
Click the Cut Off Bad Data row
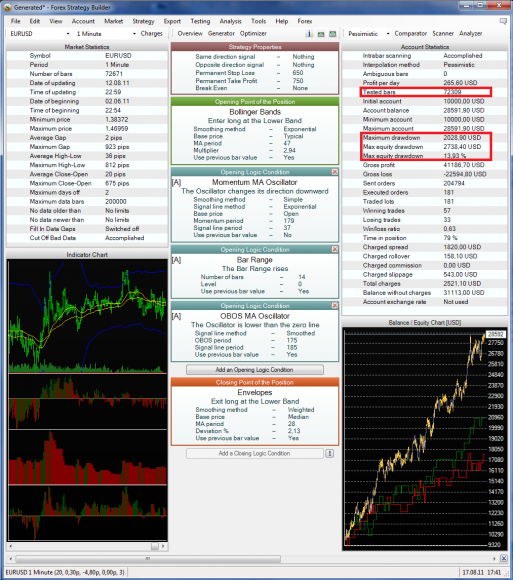87,238
